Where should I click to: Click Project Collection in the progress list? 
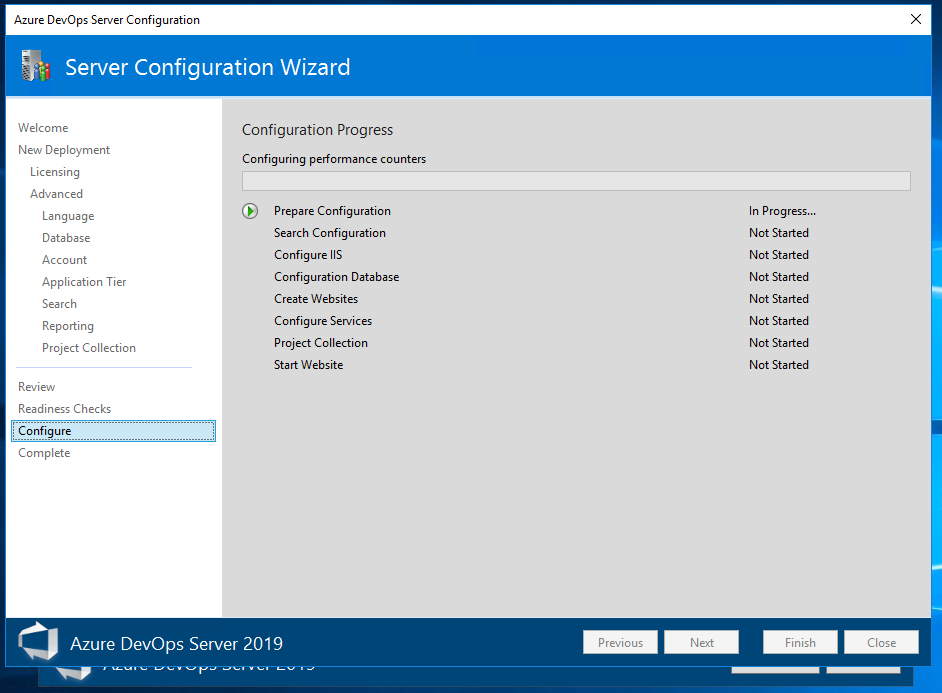point(321,343)
